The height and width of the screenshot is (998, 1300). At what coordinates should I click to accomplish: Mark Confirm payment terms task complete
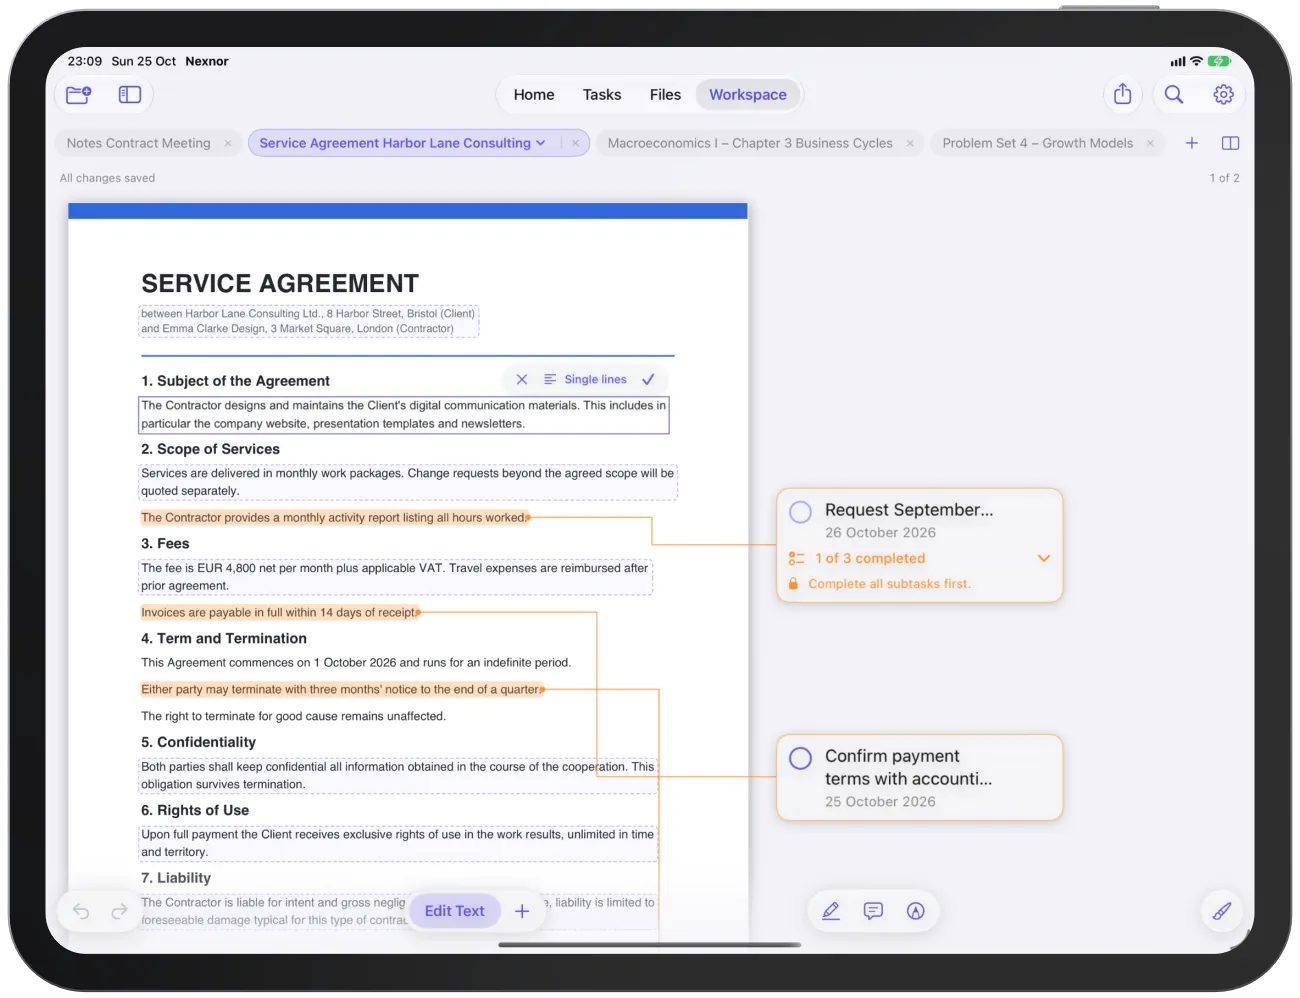[800, 758]
